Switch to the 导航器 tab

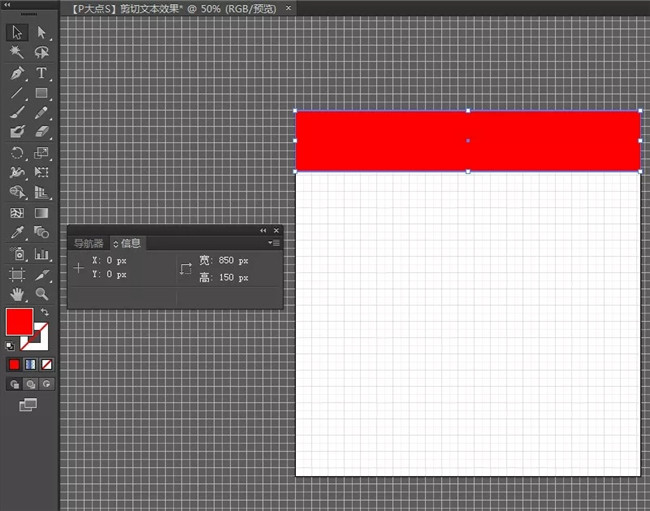pyautogui.click(x=88, y=243)
